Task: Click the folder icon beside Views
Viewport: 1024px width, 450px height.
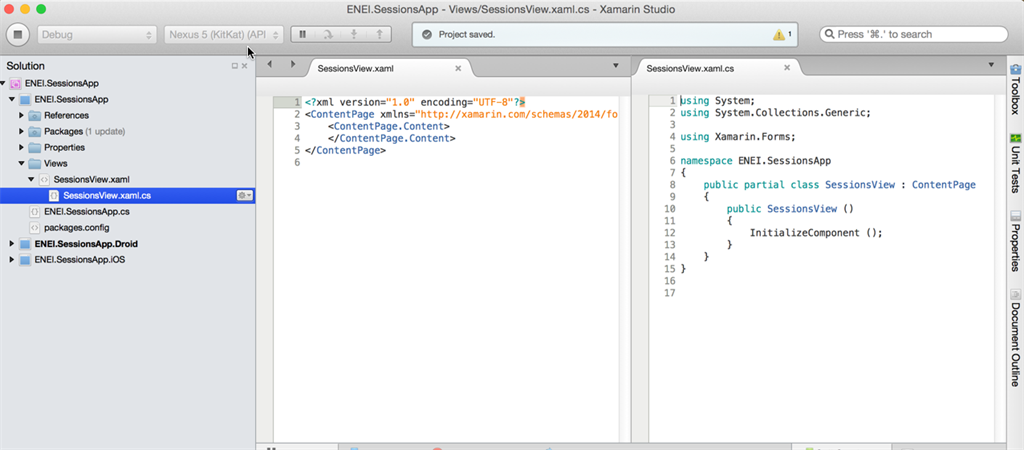Action: coord(34,163)
